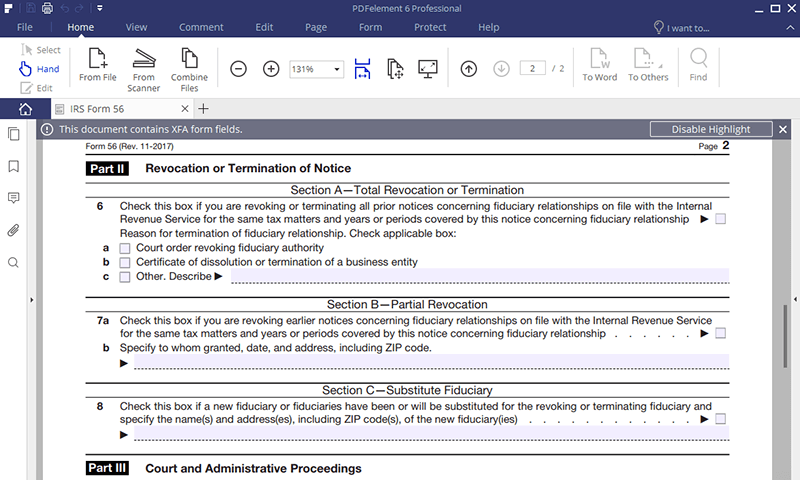Open the page thumbnails panel
Viewport: 800px width, 480px height.
coord(14,134)
